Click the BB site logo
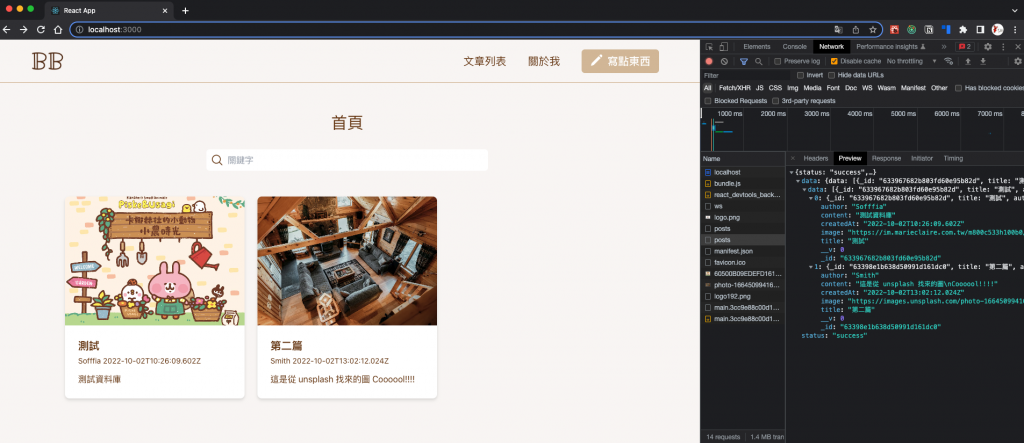 pyautogui.click(x=48, y=61)
